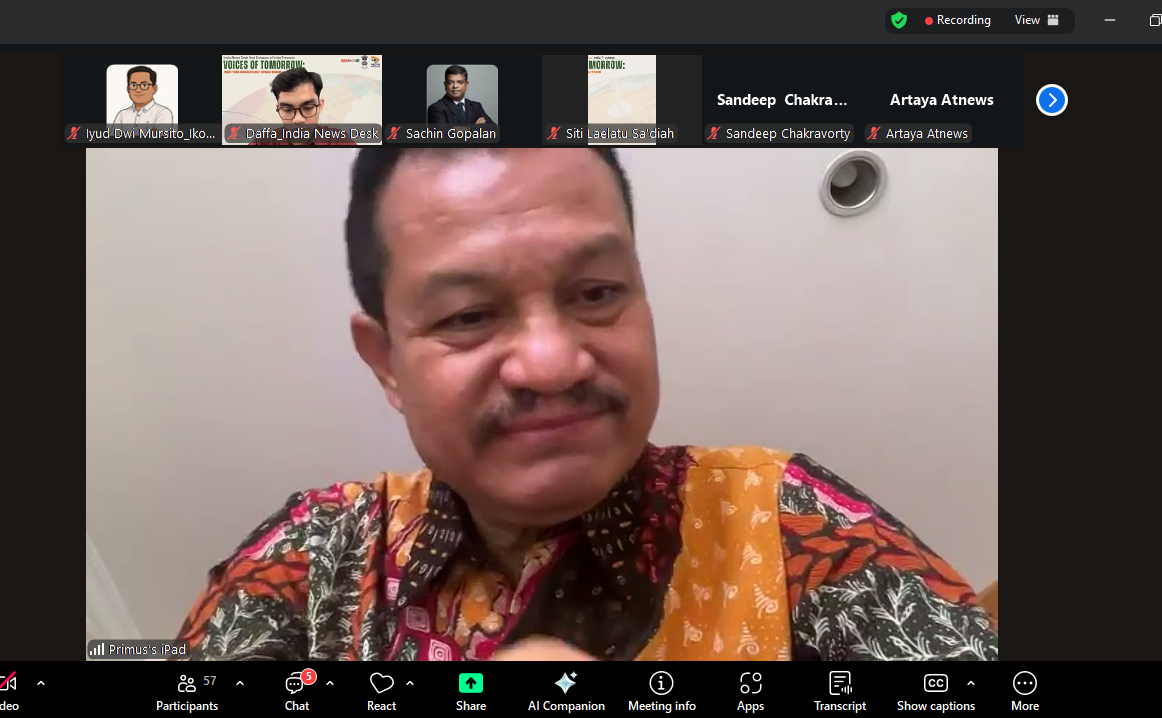This screenshot has height=718, width=1162.
Task: Open the Chat panel with 5 unread
Action: click(x=297, y=692)
